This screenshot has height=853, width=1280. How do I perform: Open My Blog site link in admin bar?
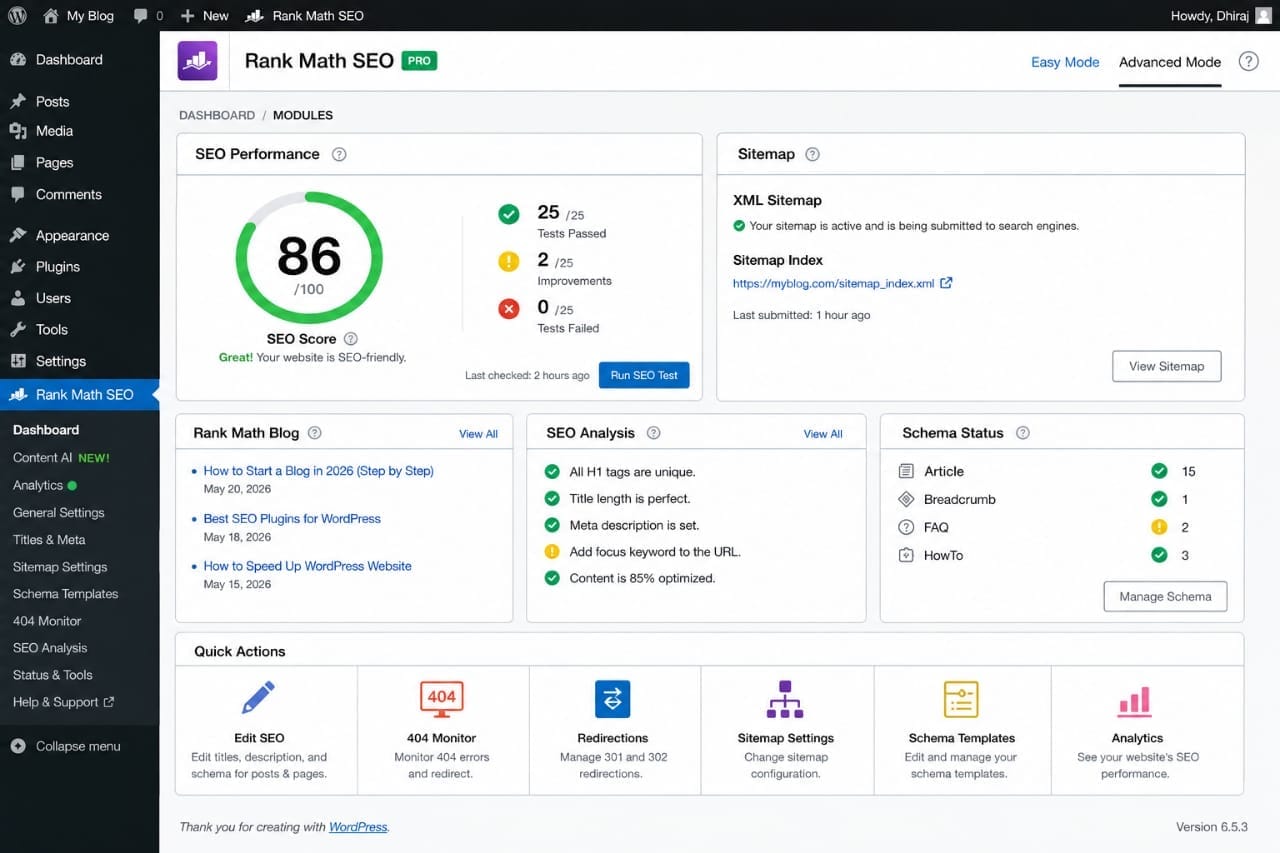(79, 15)
